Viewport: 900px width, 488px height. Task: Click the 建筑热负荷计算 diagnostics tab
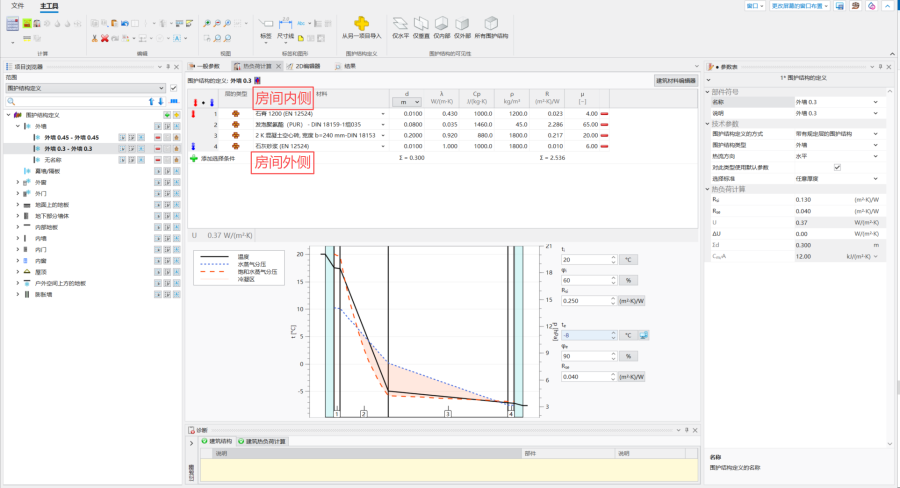264,441
